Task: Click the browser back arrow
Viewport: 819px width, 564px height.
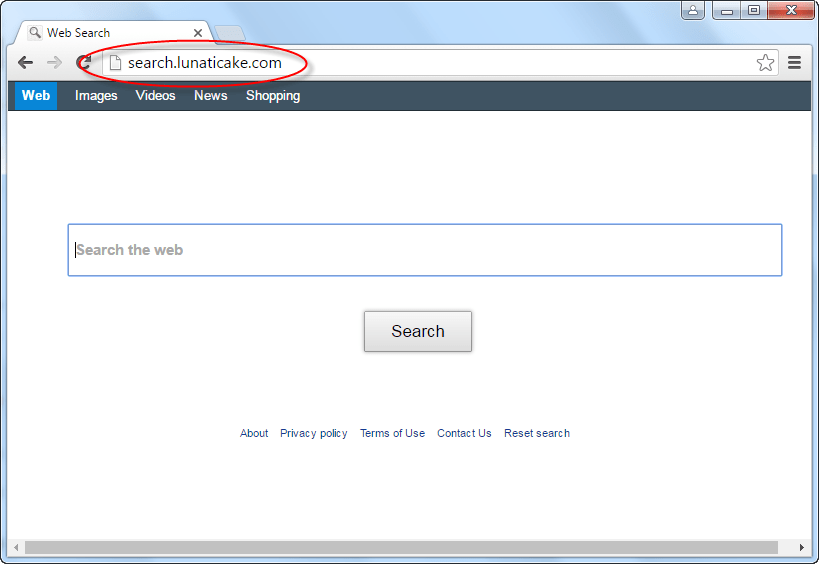Action: pos(25,63)
